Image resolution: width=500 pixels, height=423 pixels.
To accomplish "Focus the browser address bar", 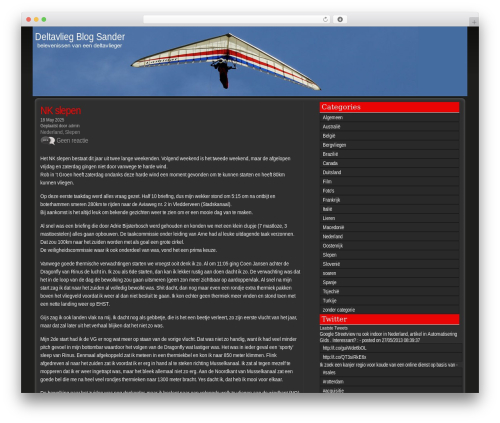I will [x=236, y=19].
